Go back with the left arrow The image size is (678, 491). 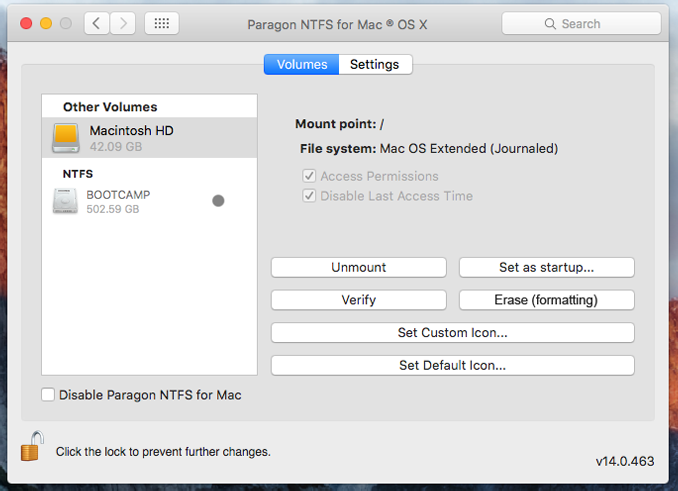[x=96, y=23]
